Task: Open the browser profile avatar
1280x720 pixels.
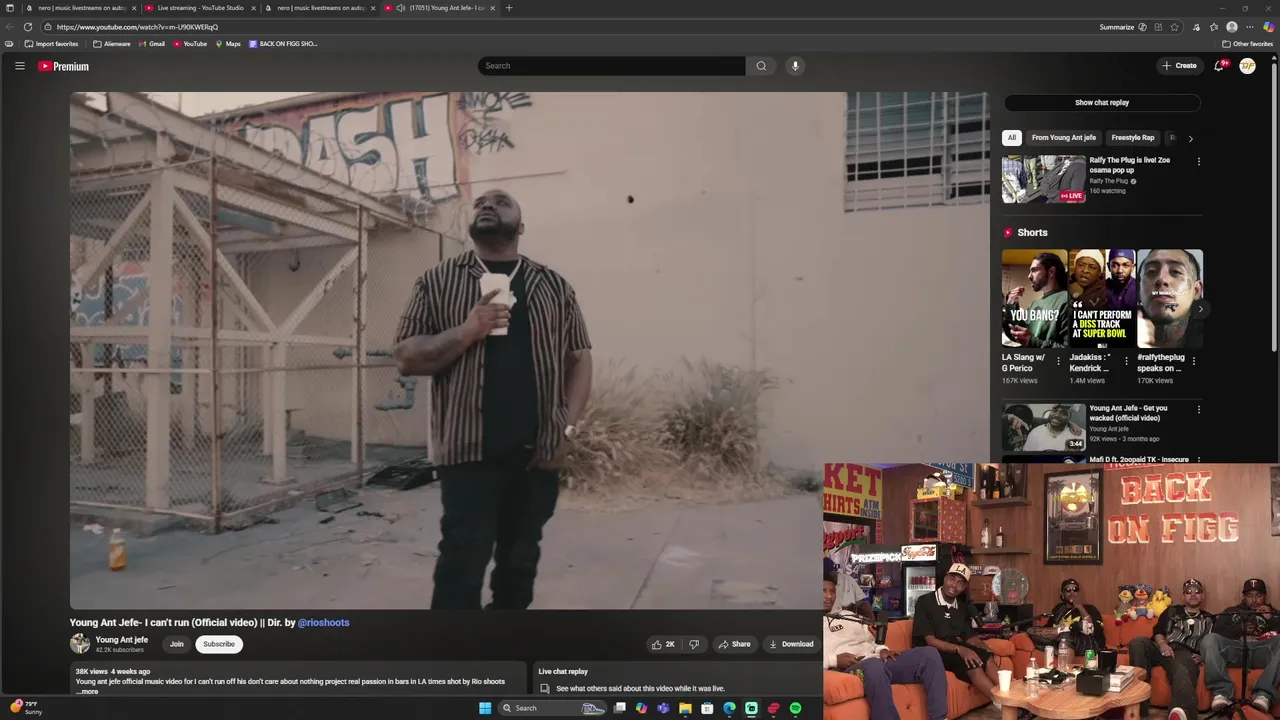Action: click(x=1232, y=27)
